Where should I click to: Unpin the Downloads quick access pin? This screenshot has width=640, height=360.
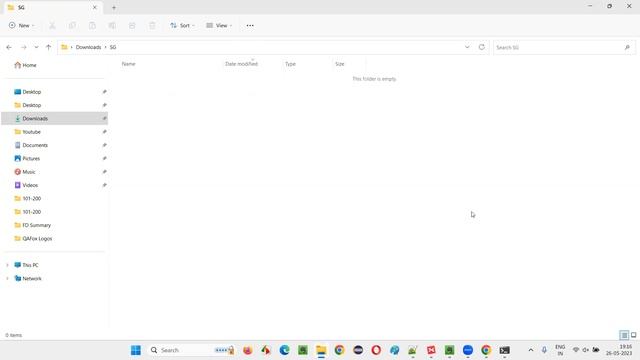[x=104, y=118]
